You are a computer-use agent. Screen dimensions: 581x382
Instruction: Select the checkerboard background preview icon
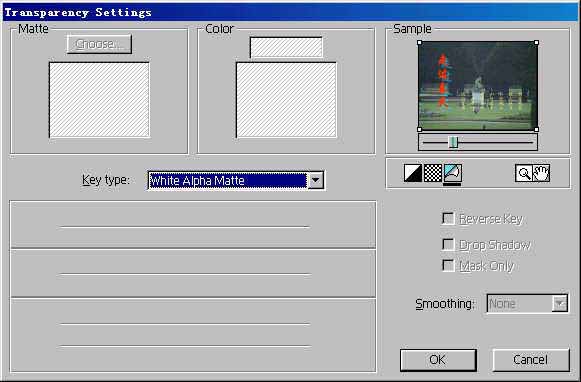[432, 173]
